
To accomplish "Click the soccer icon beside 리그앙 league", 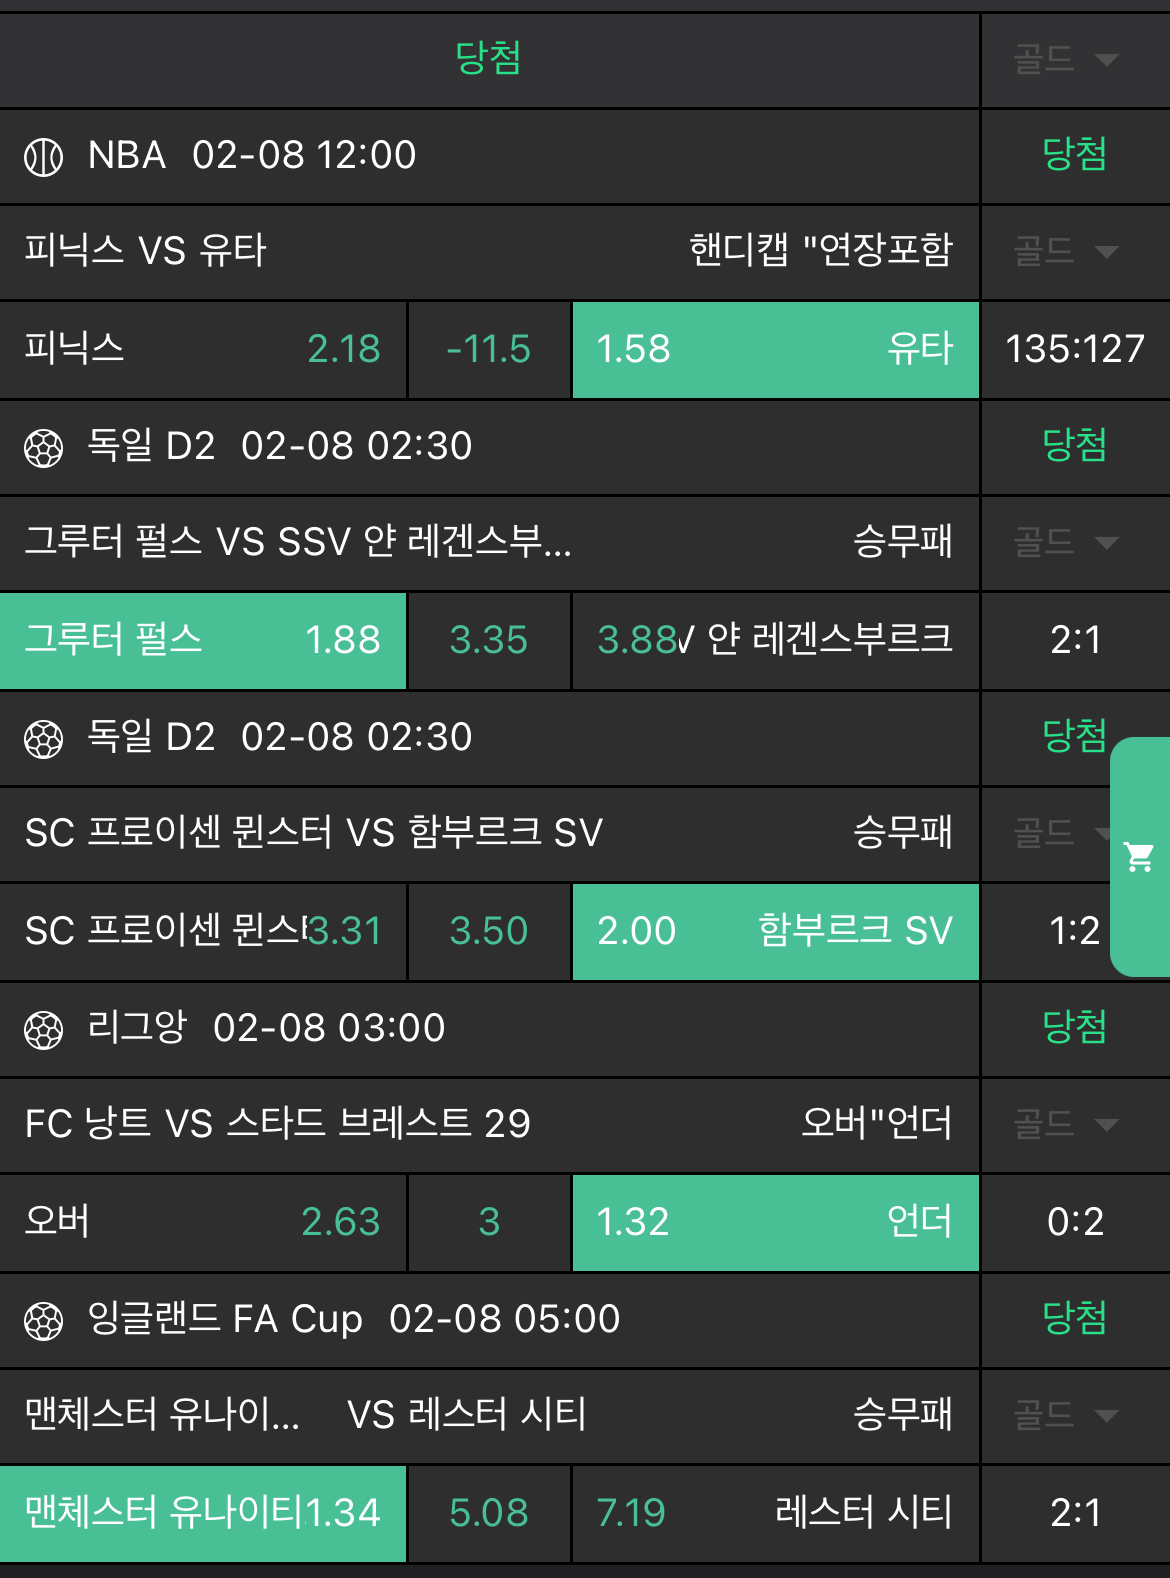I will [x=43, y=1030].
